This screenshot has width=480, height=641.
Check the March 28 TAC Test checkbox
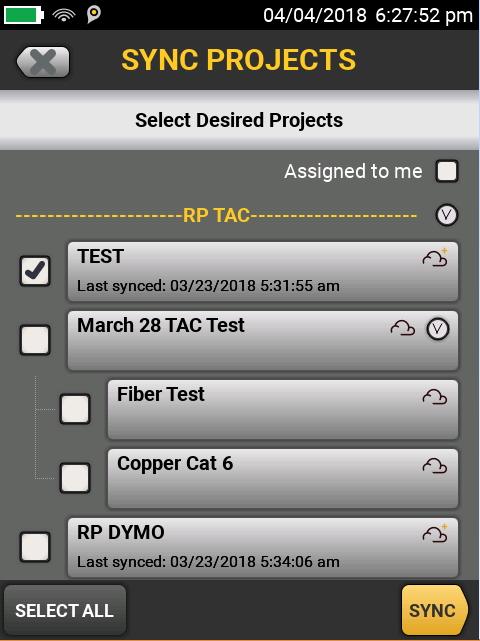35,340
